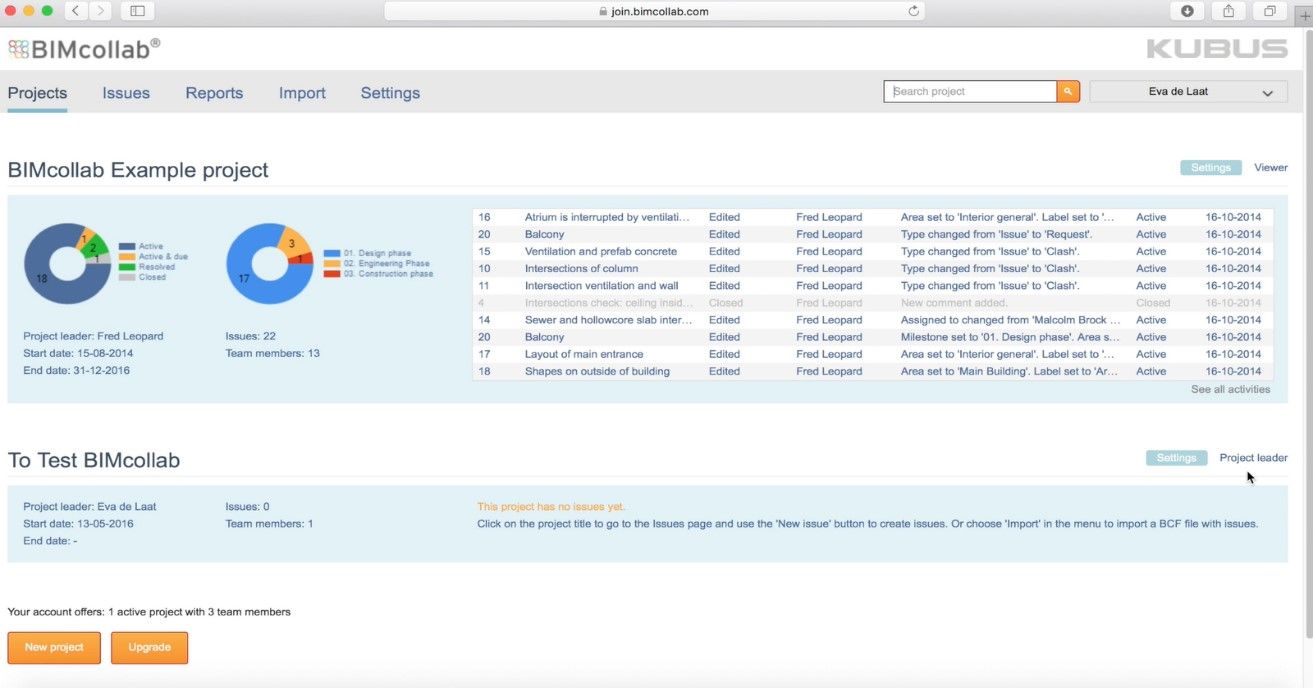Click Viewer link for Example project

pos(1271,167)
